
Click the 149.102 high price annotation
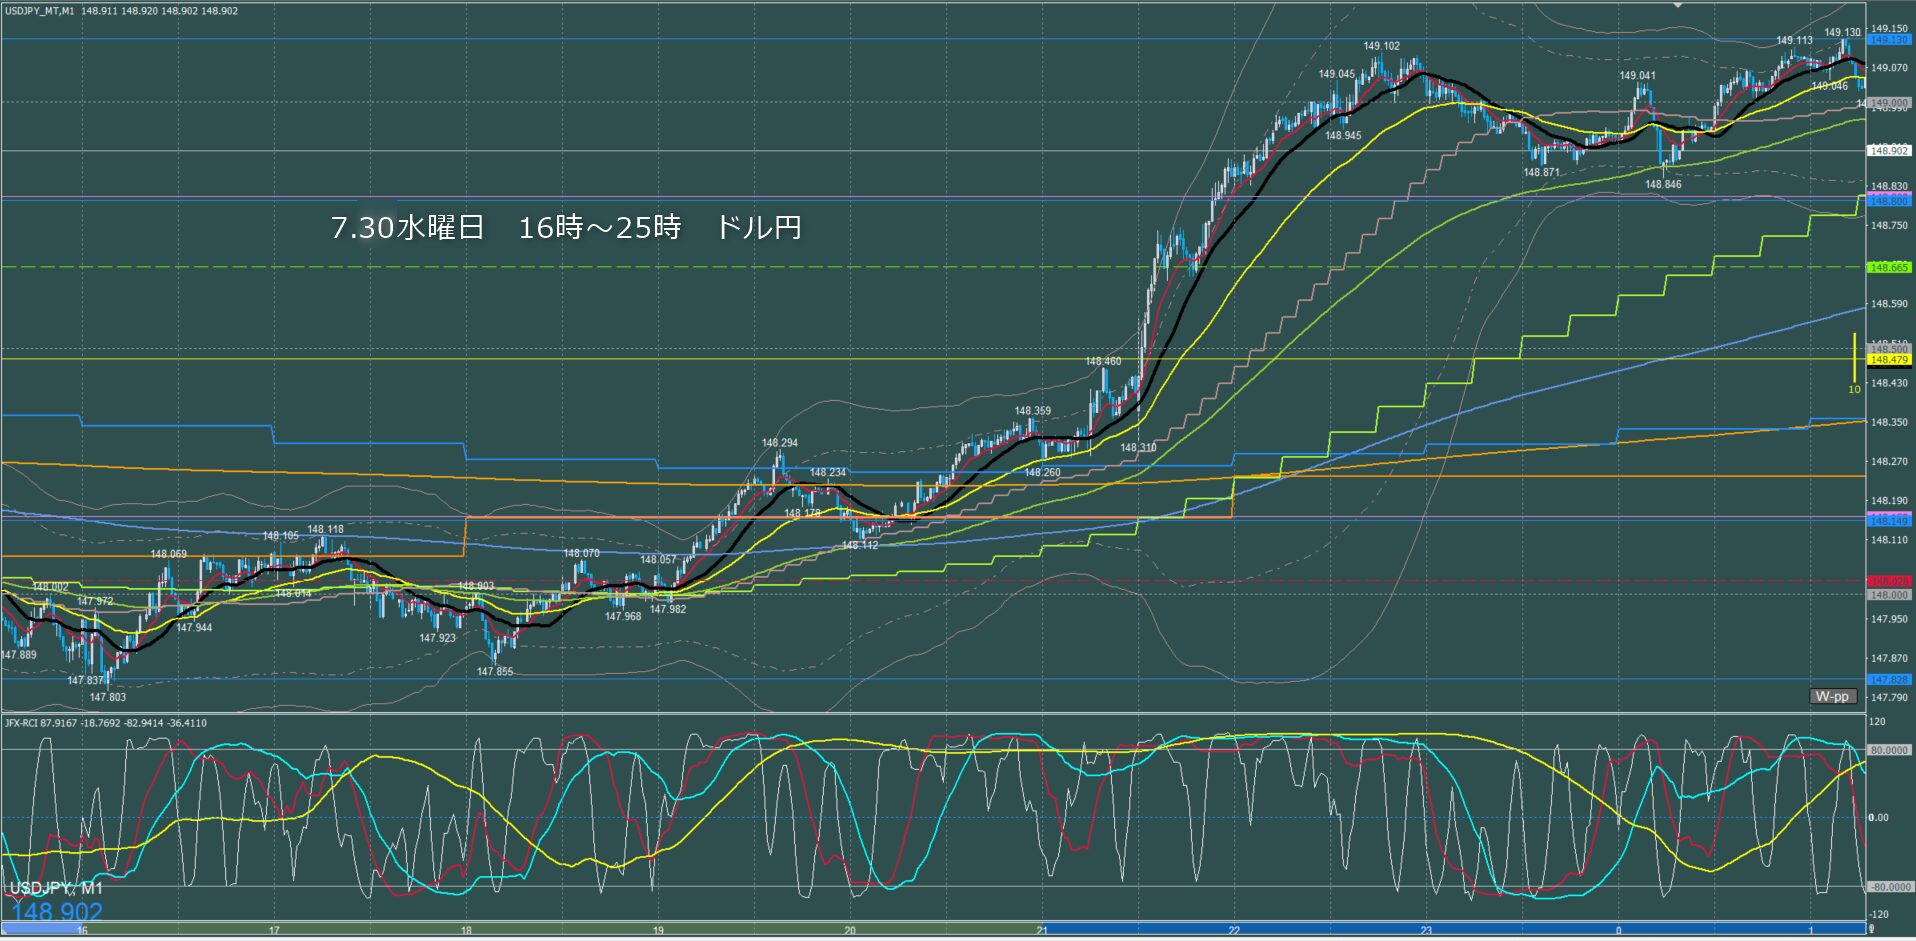[1381, 46]
